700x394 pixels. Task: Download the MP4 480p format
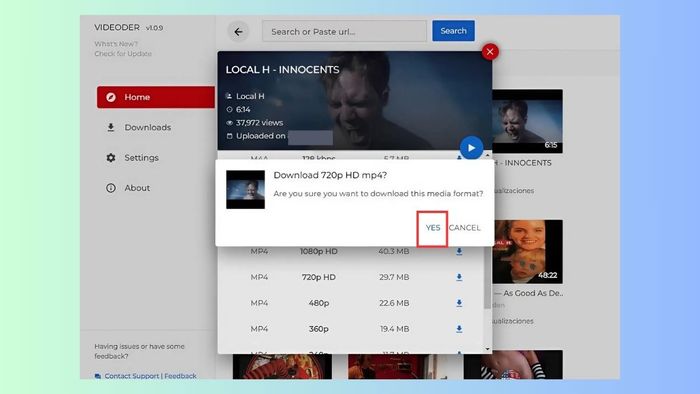(x=459, y=303)
